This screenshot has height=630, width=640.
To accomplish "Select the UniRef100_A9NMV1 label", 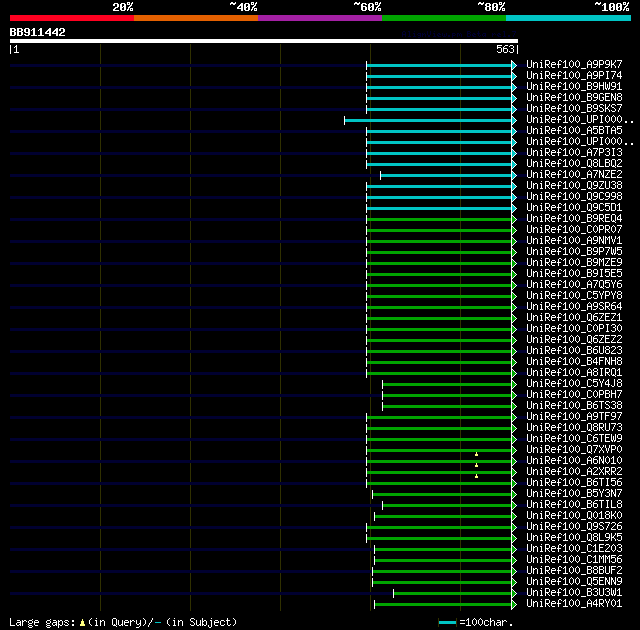I will point(574,241).
